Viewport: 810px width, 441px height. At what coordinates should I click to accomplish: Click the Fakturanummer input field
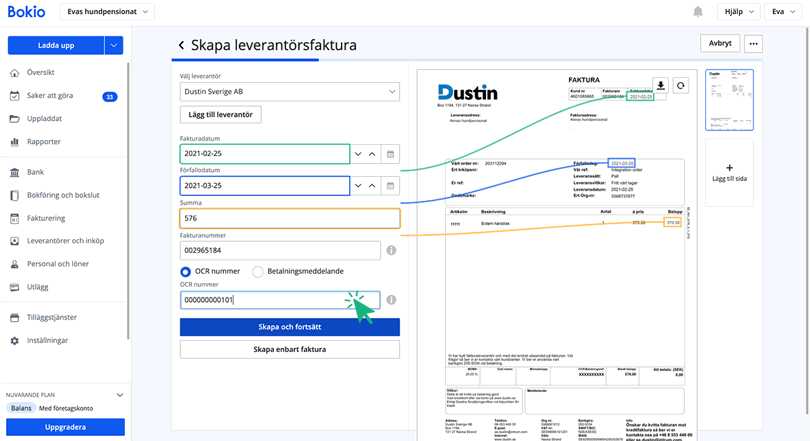point(281,250)
